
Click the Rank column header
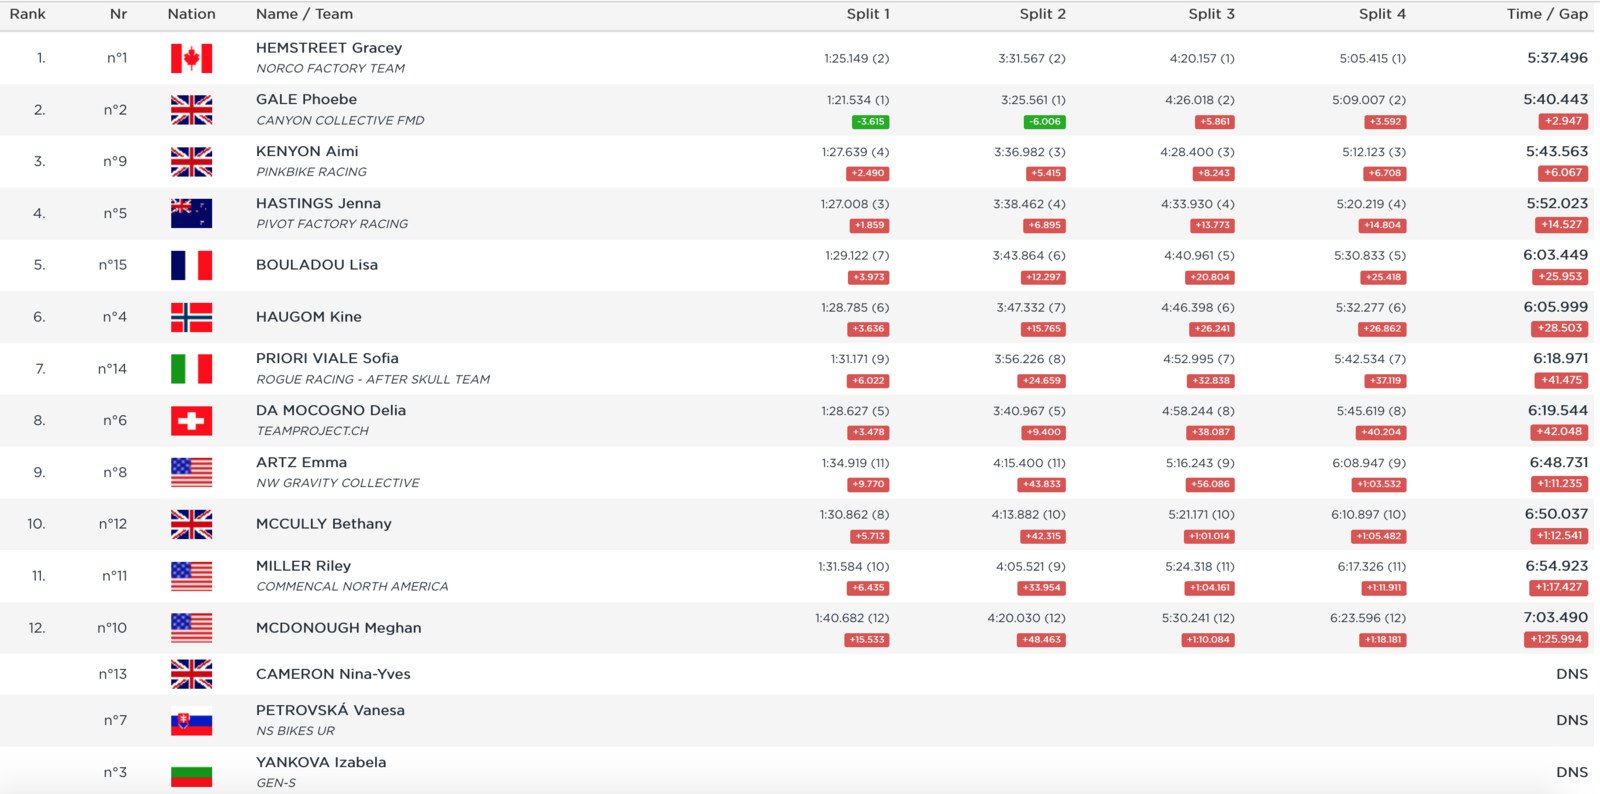(x=28, y=14)
